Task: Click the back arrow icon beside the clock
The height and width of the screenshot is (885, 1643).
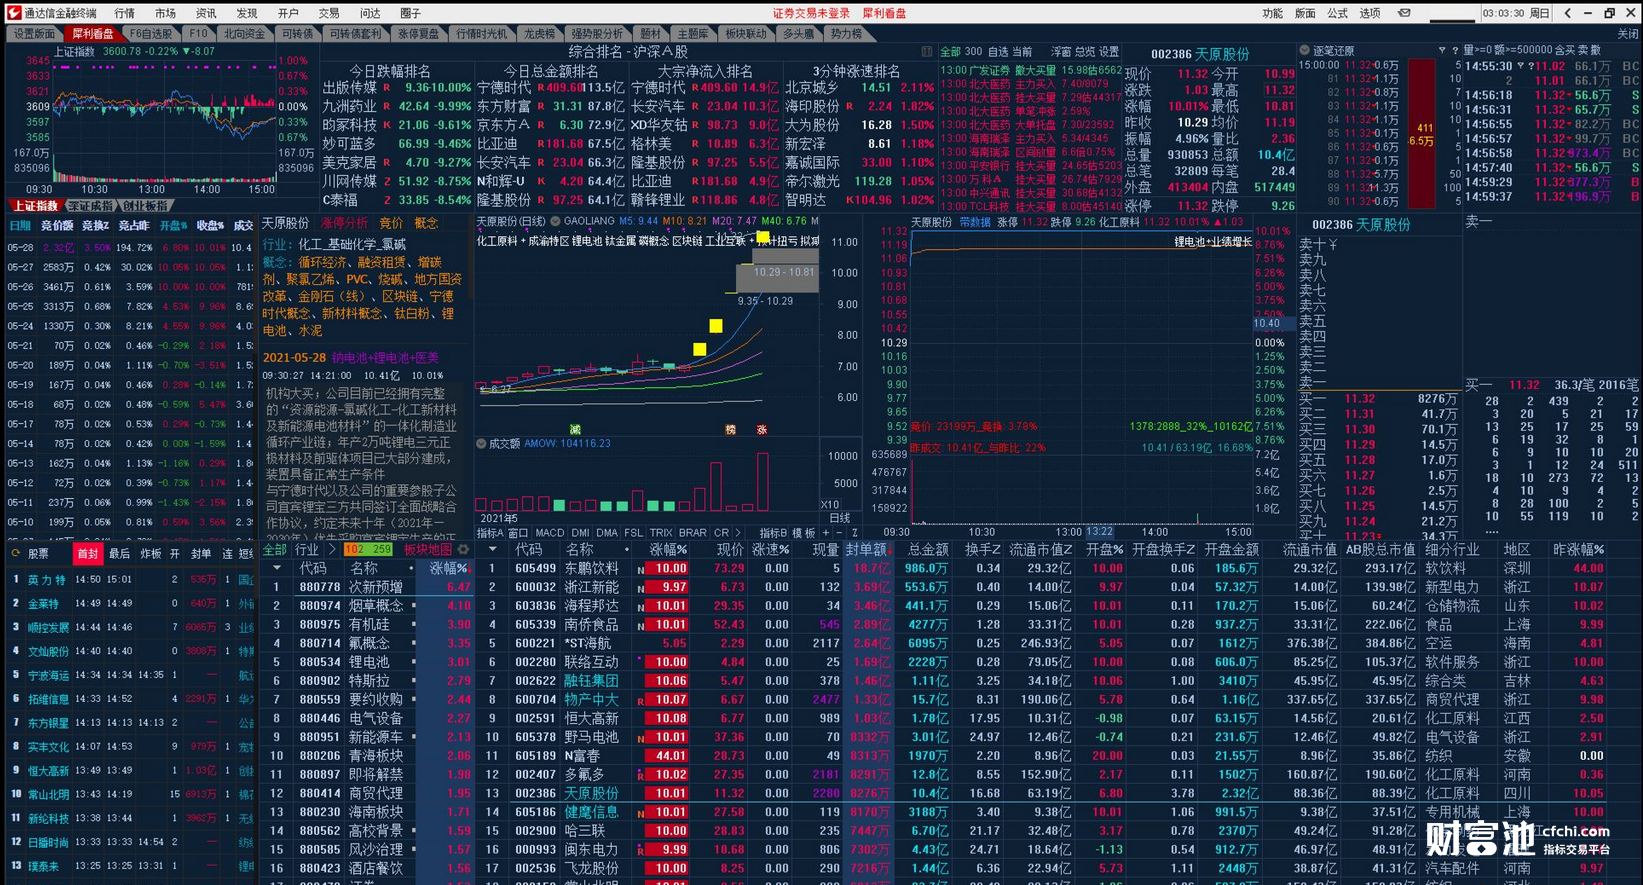Action: coord(1567,13)
